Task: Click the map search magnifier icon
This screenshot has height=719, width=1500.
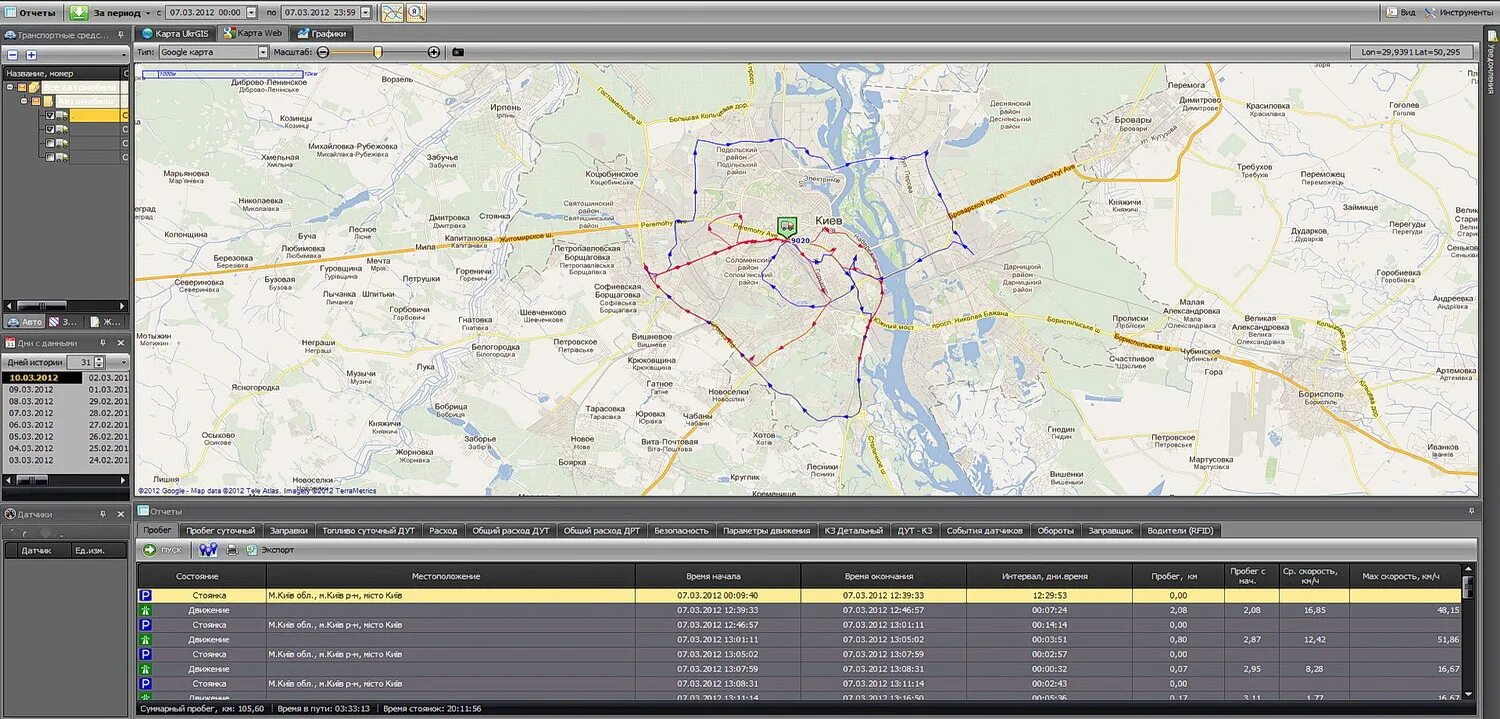Action: point(416,12)
